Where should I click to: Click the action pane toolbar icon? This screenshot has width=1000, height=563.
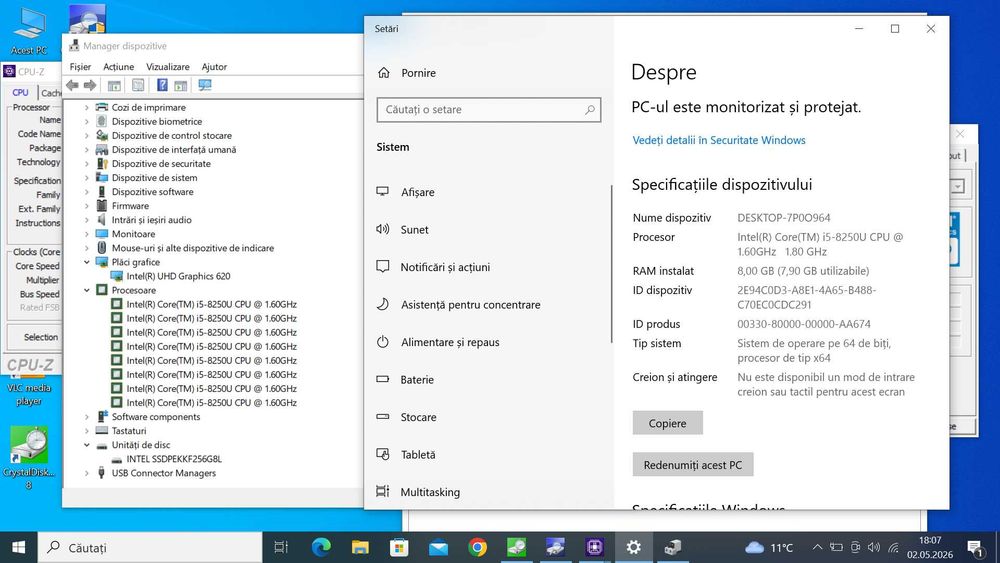point(180,85)
